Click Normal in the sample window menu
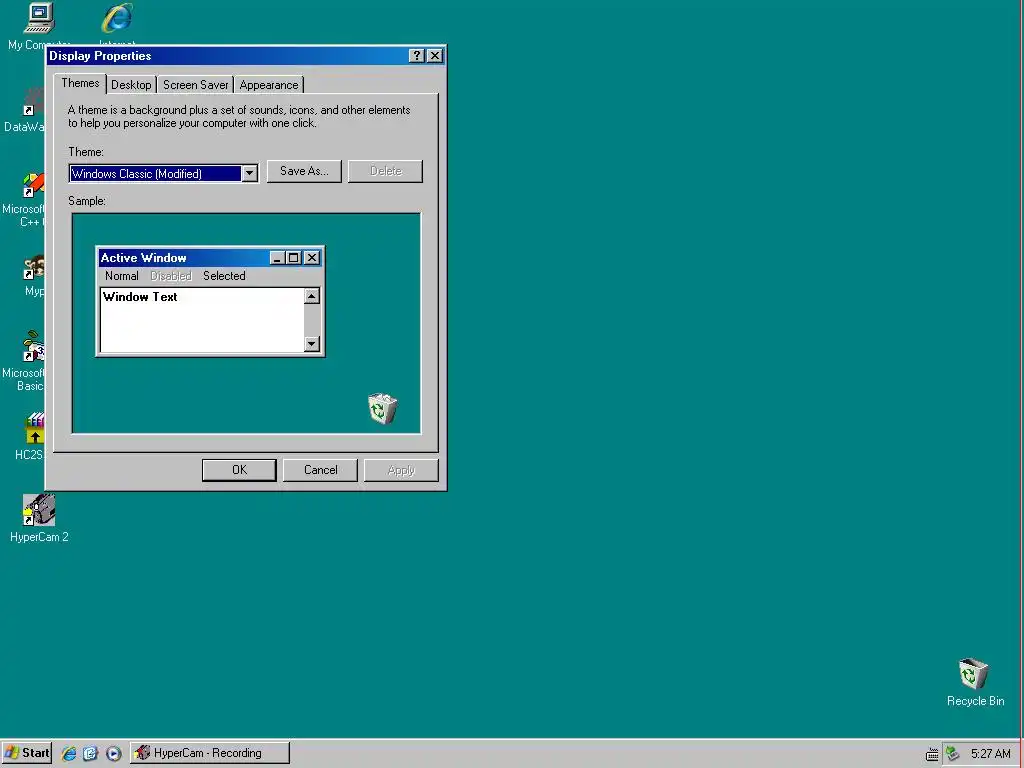The width and height of the screenshot is (1024, 768). [x=121, y=276]
